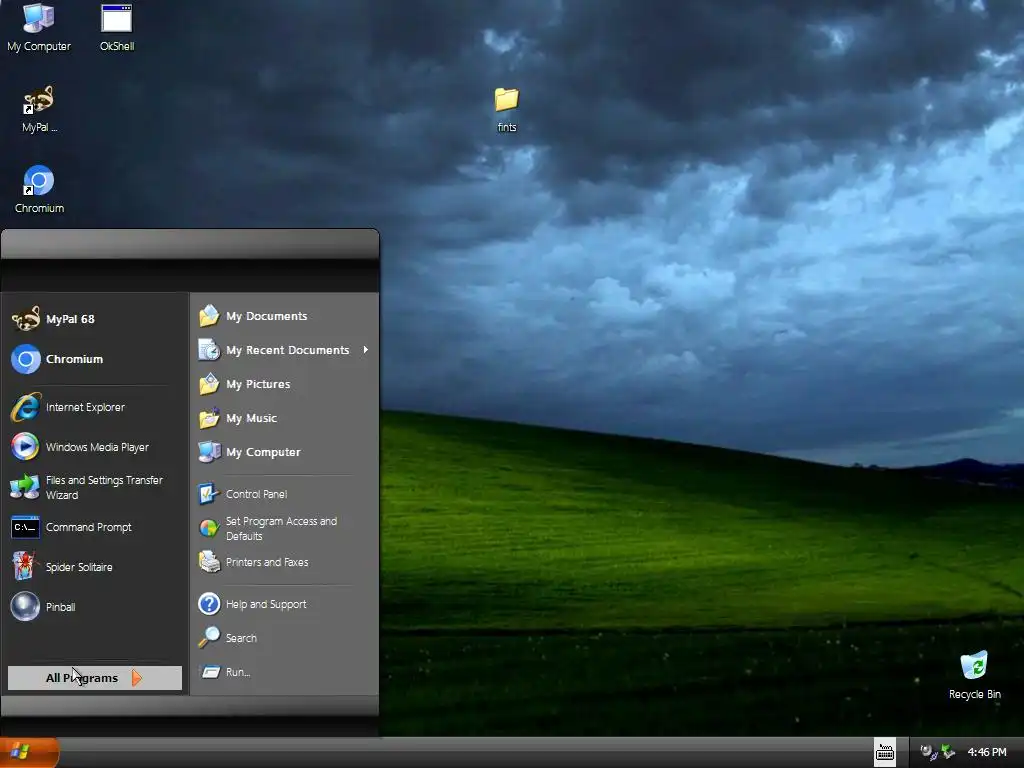This screenshot has width=1024, height=768.
Task: Click the "Help and Support" label text
Action: click(266, 604)
